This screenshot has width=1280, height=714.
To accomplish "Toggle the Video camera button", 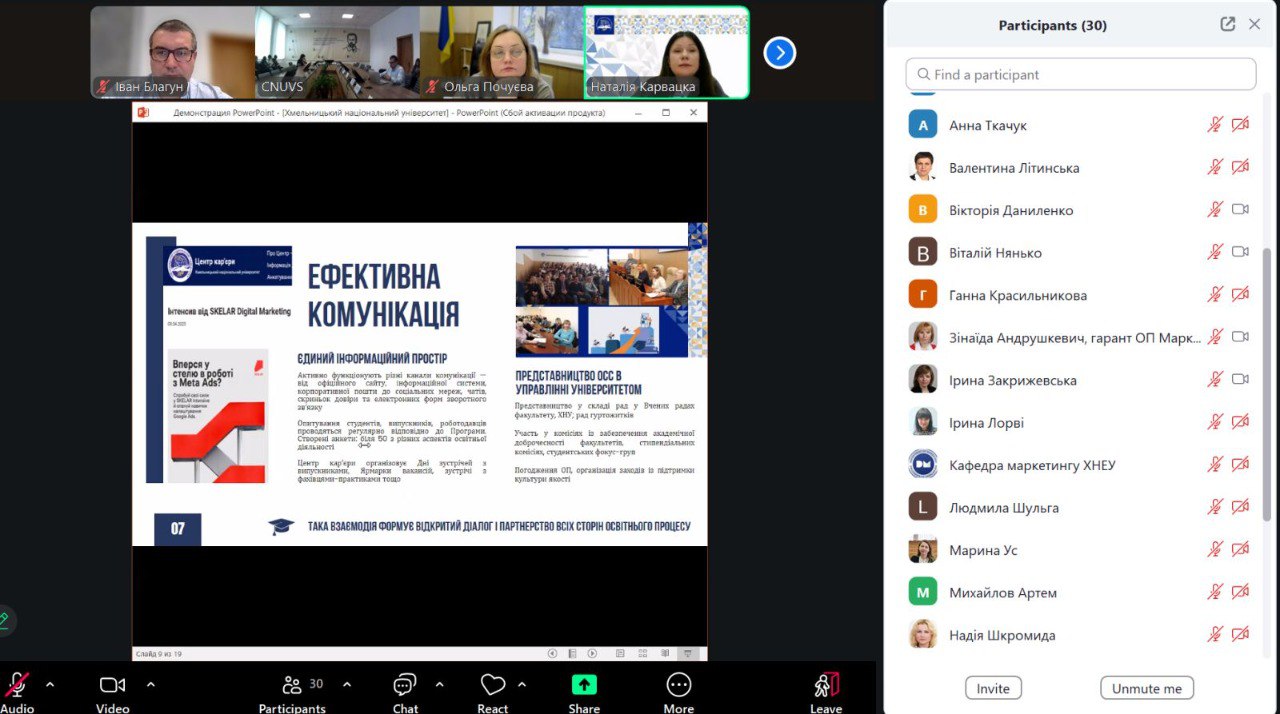I will (112, 685).
